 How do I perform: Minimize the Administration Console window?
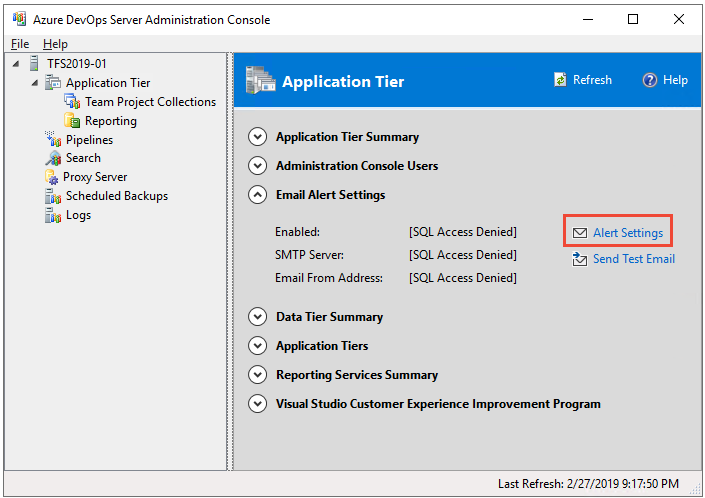click(x=588, y=19)
